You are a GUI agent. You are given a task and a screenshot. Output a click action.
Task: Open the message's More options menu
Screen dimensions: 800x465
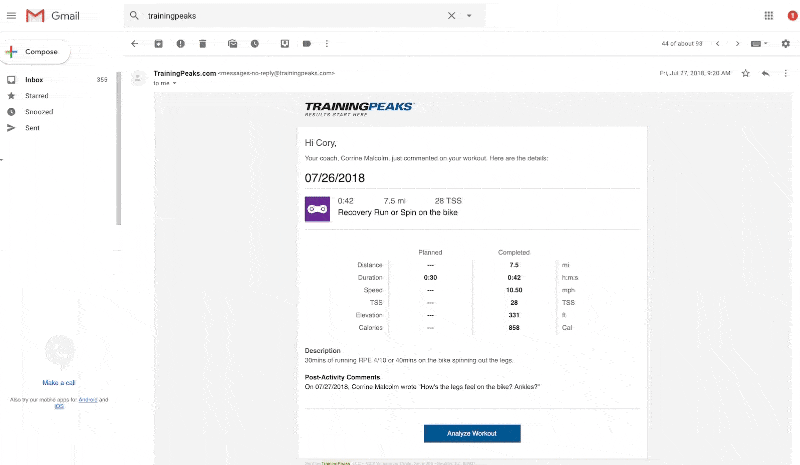[x=786, y=74]
